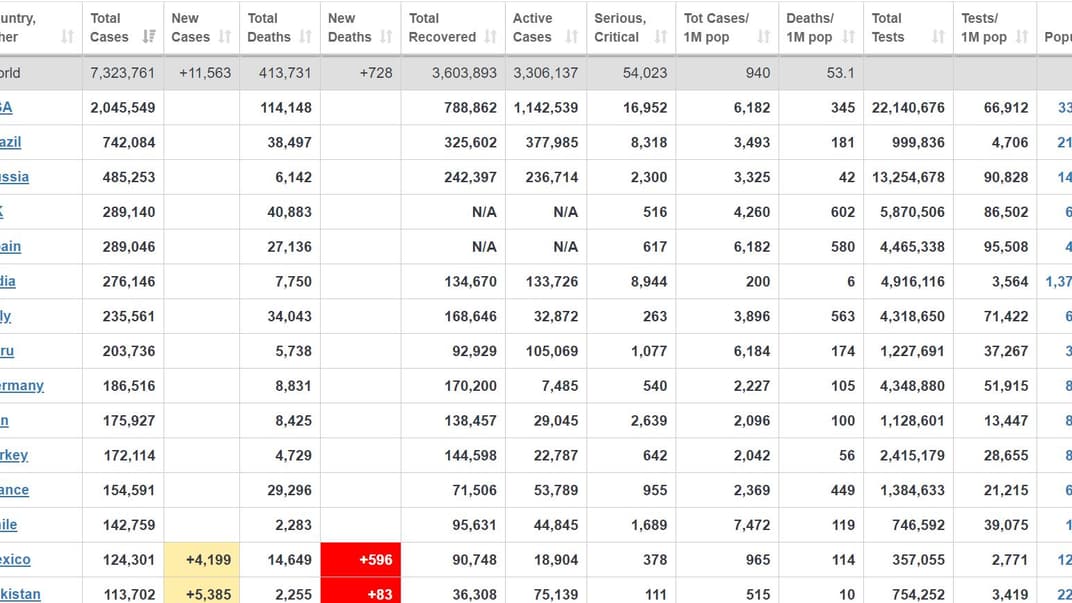Click sort arrows in New Deaths header
Viewport: 1072px width, 603px height.
point(386,37)
